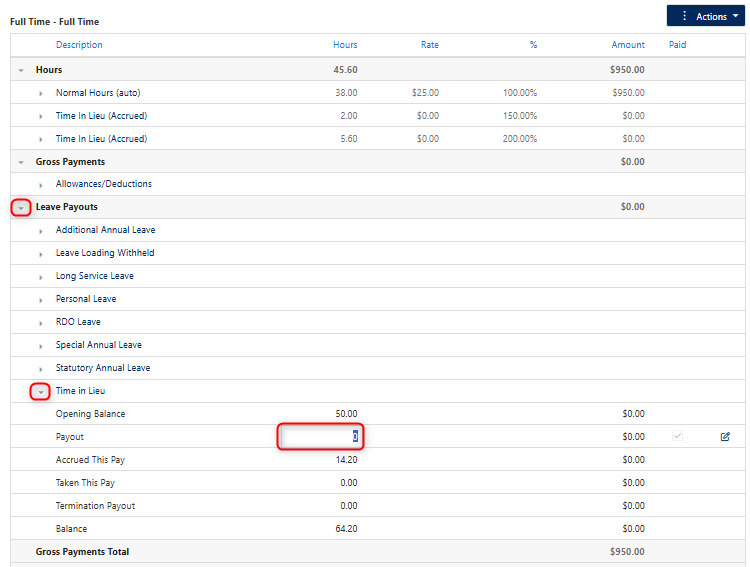Click the Rate column header
Screen dimensions: 750x567
430,44
